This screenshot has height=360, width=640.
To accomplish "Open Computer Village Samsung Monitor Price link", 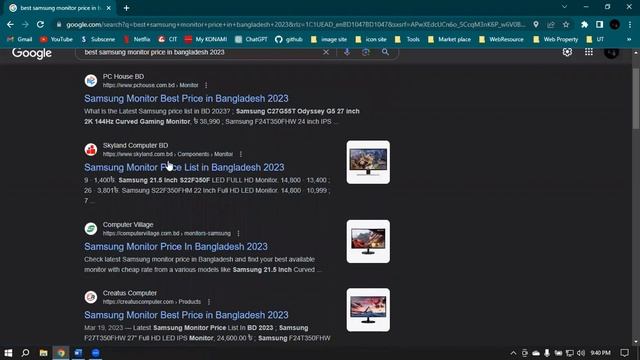I will [176, 247].
